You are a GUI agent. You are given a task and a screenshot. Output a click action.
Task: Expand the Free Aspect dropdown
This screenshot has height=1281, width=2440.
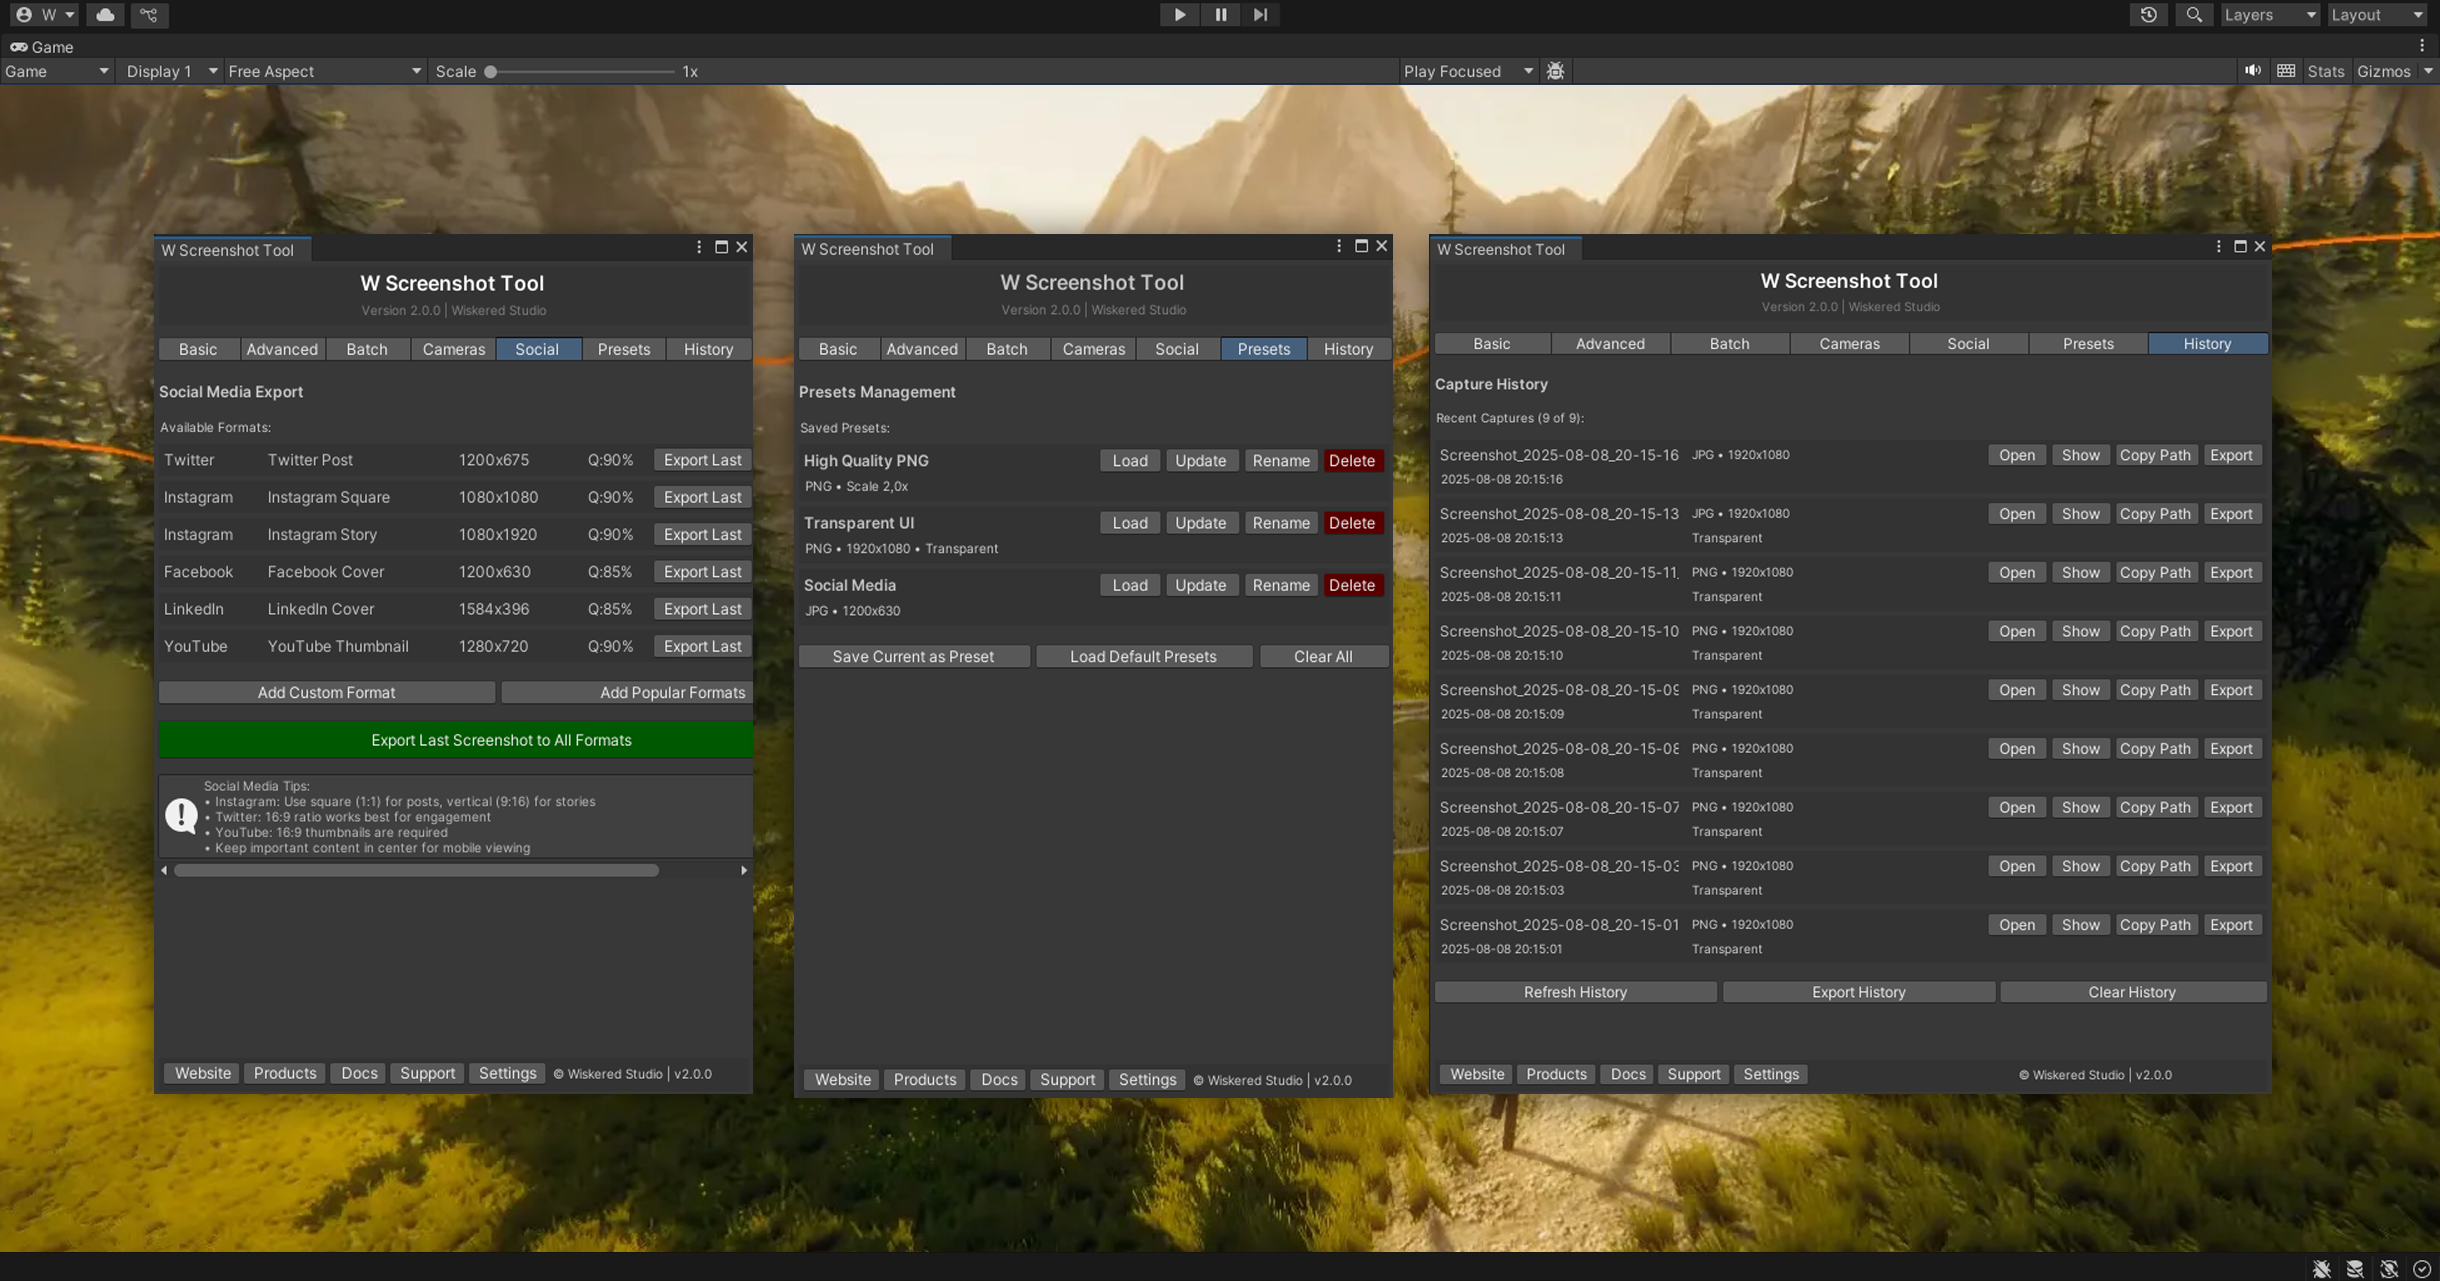(x=323, y=71)
